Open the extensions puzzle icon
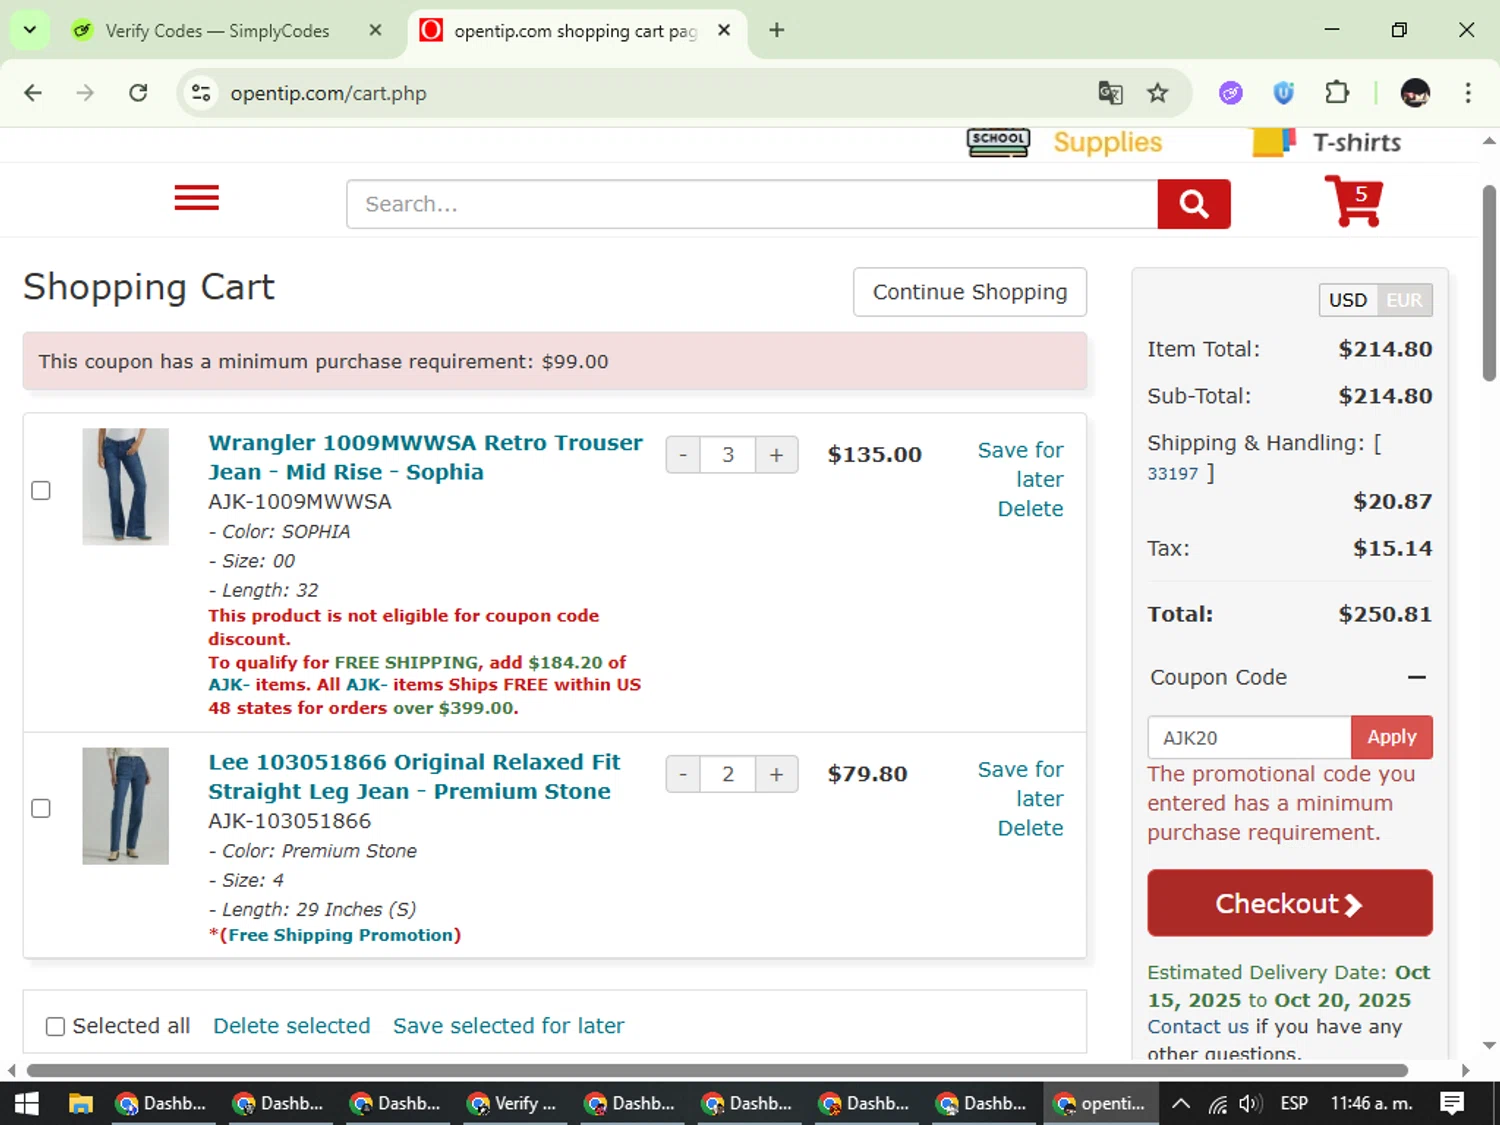The image size is (1500, 1125). click(1337, 93)
